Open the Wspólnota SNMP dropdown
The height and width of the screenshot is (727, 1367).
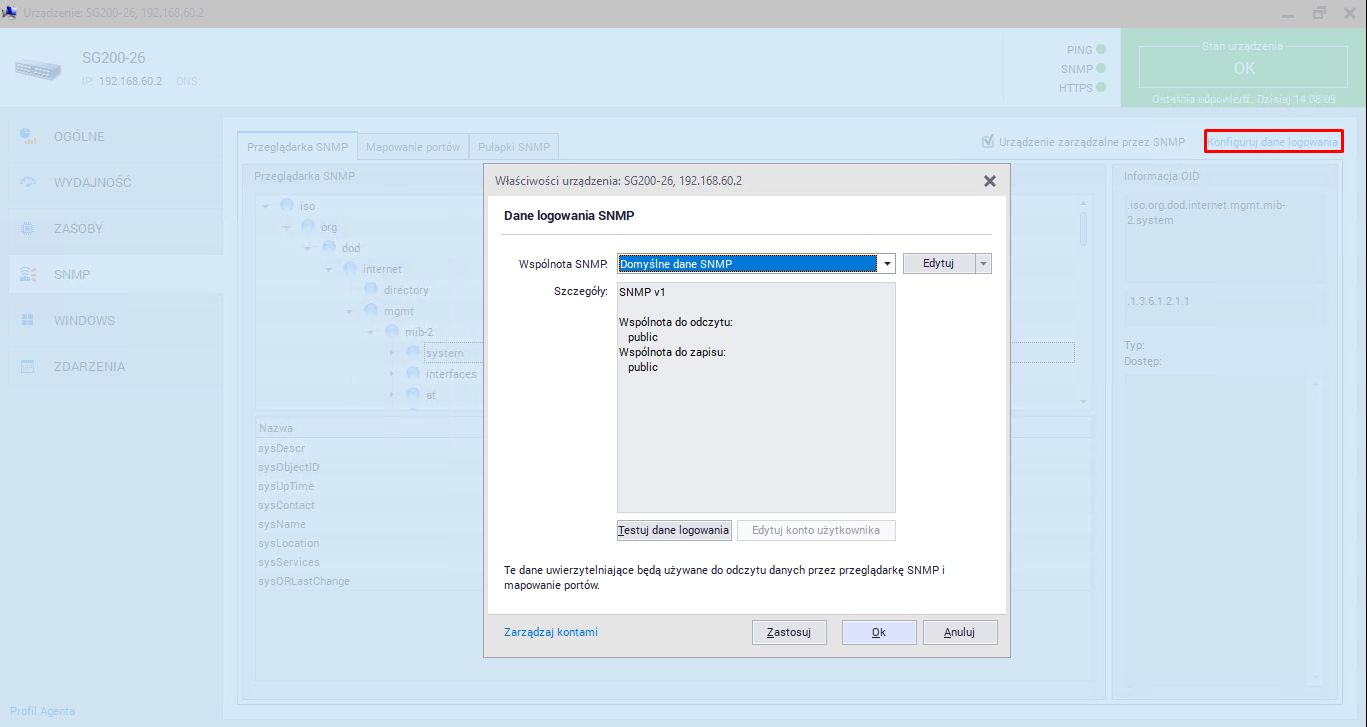point(886,264)
